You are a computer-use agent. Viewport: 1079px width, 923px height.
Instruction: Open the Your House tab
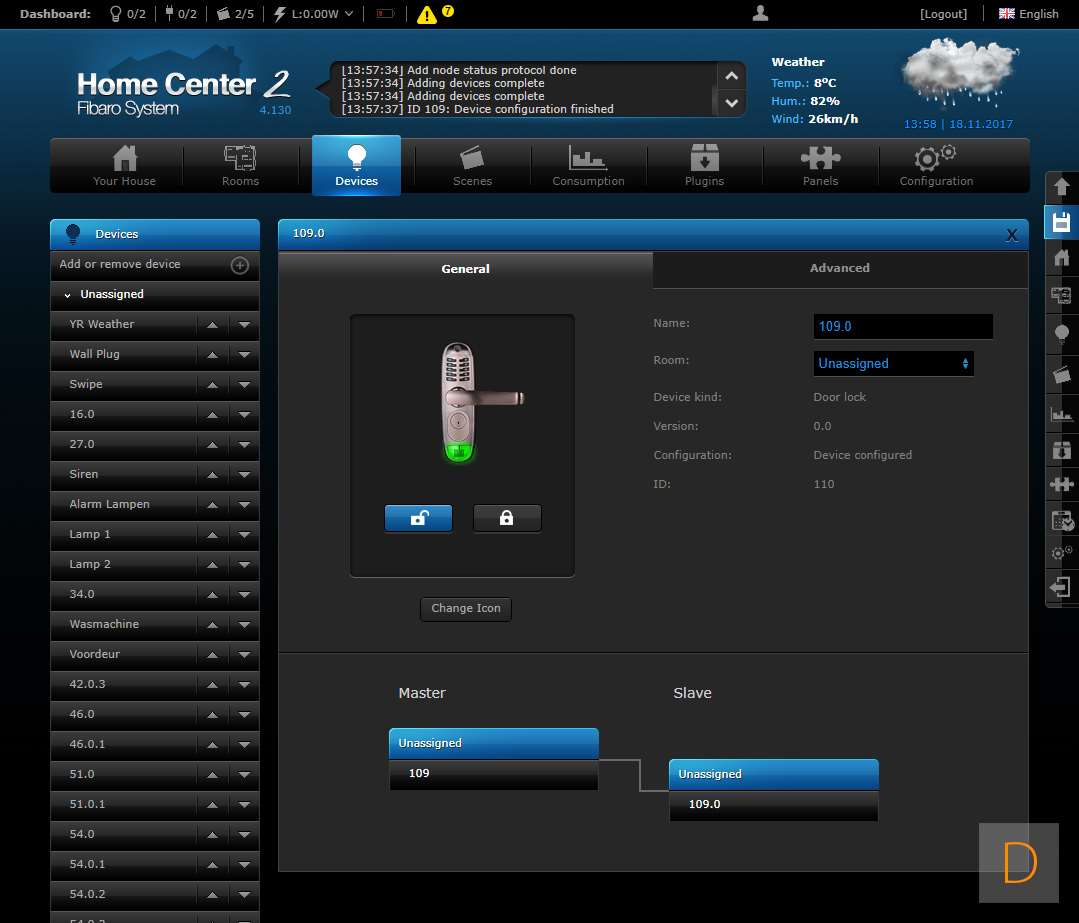pyautogui.click(x=125, y=166)
